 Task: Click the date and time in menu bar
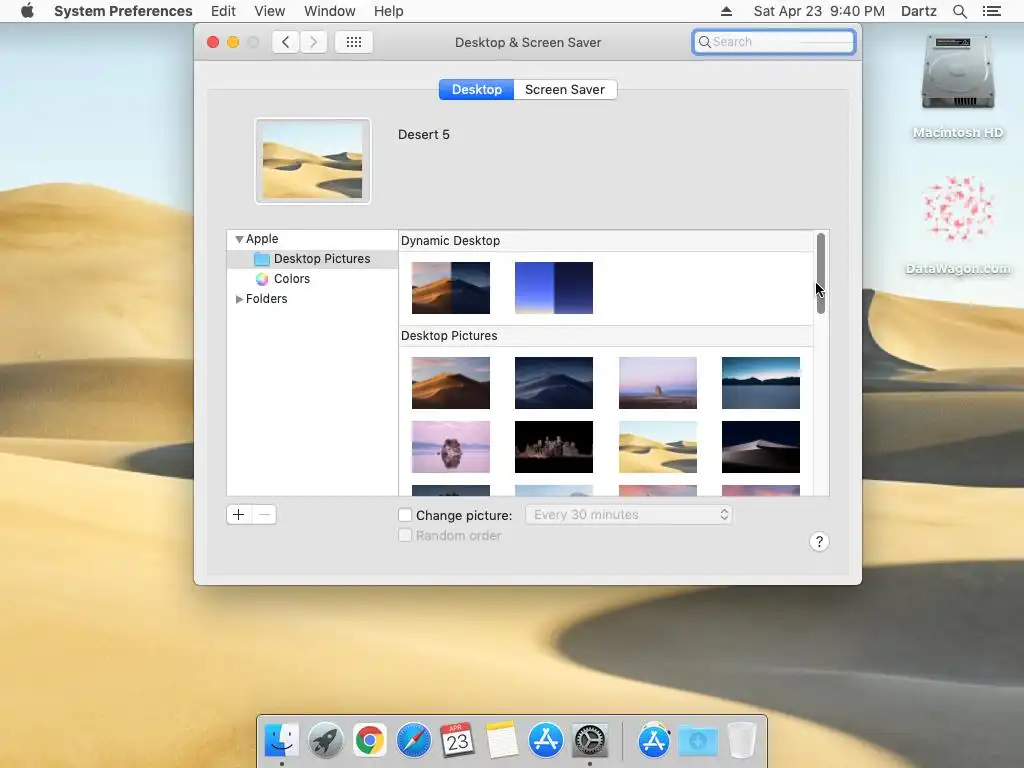point(819,11)
